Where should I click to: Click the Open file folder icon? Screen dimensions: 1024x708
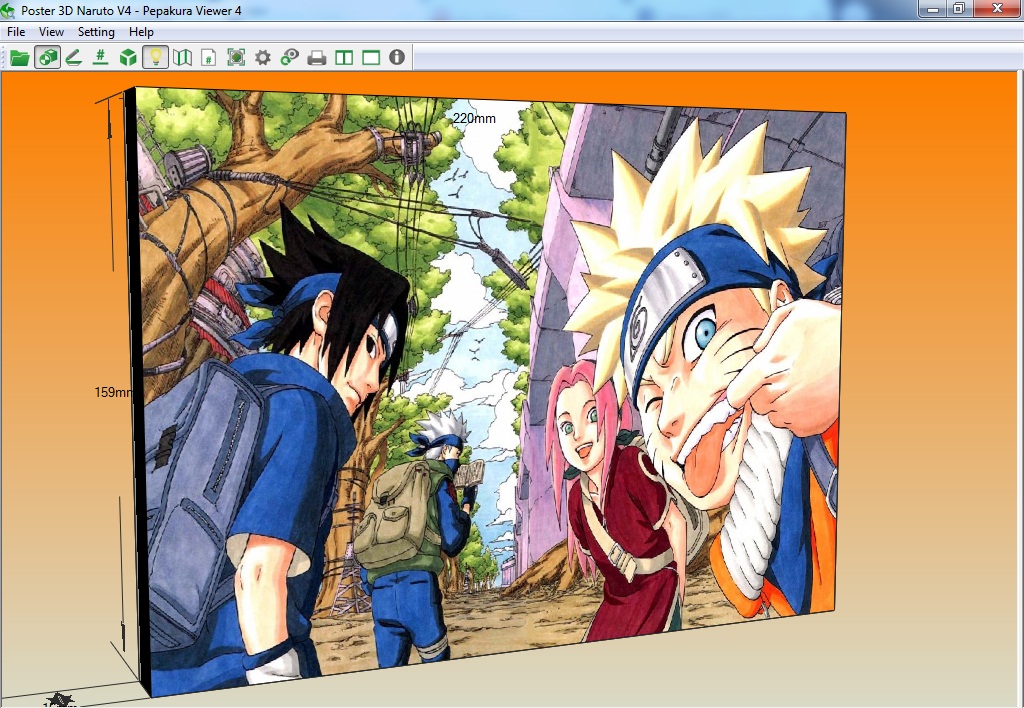[x=20, y=57]
